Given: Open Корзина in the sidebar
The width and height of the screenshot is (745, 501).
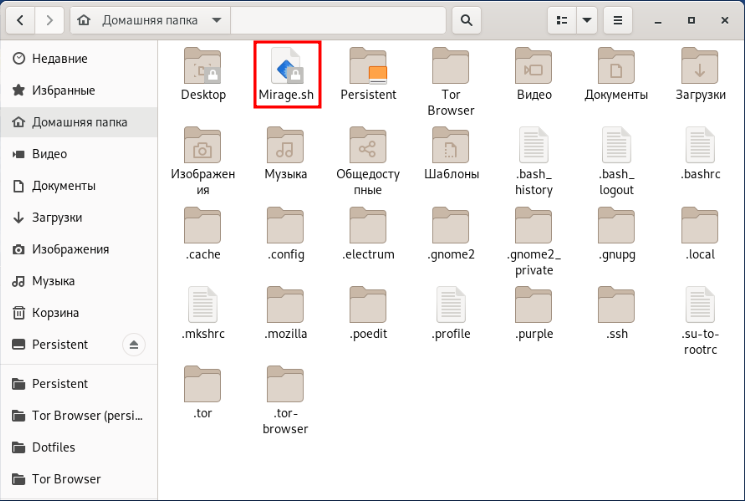Looking at the screenshot, I should [x=55, y=313].
